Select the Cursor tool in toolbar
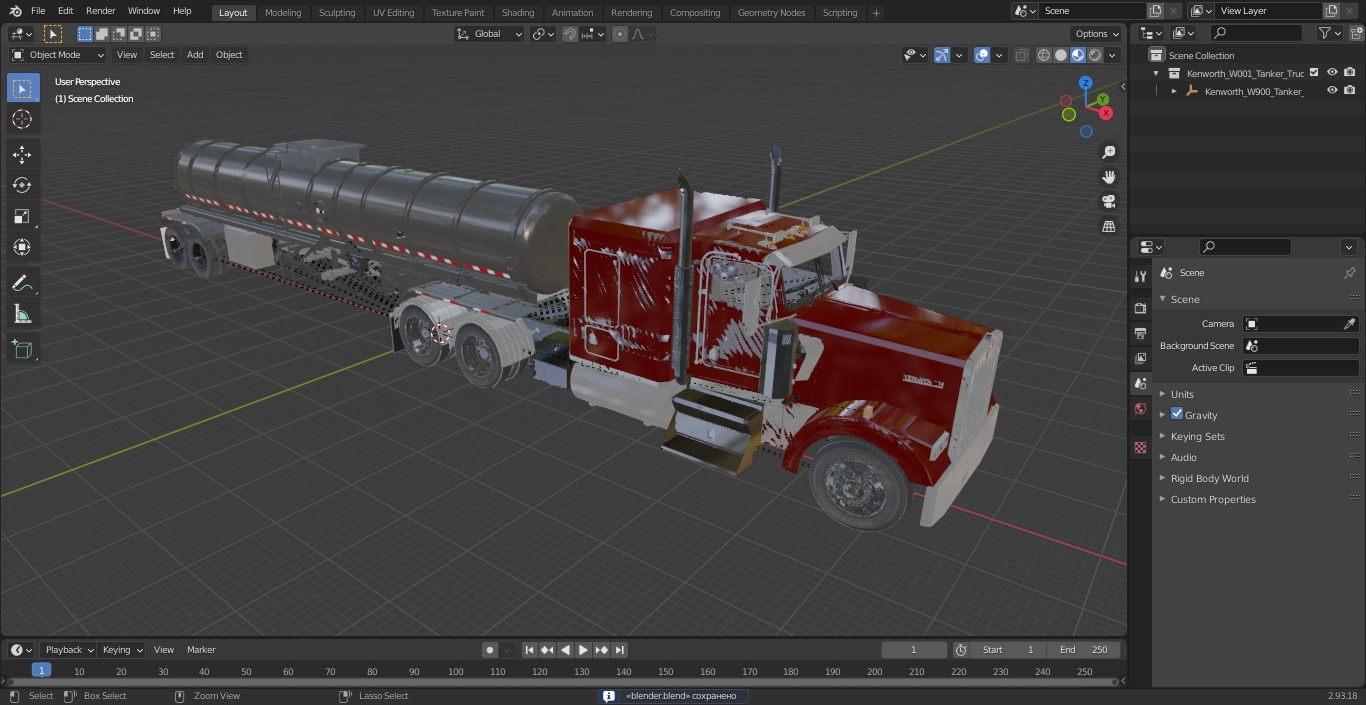 click(22, 119)
